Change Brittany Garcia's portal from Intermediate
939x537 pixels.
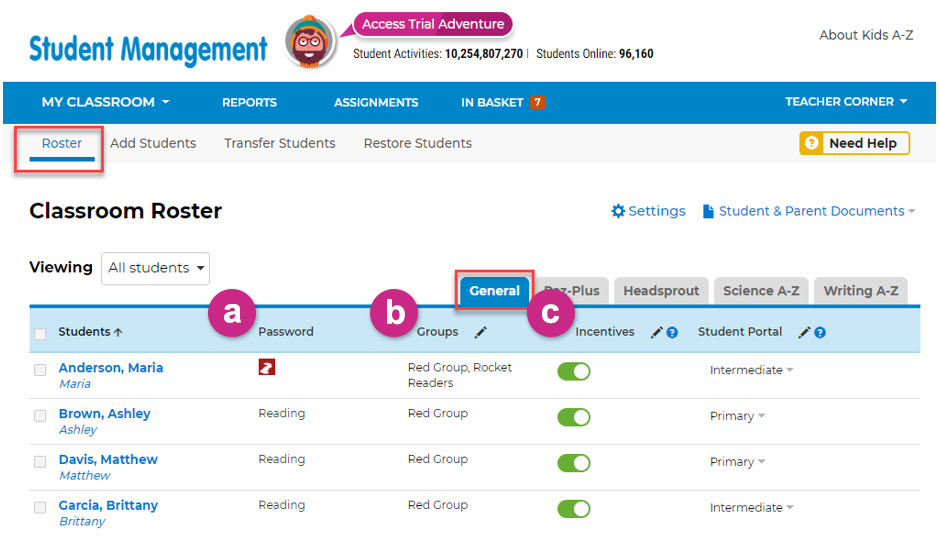tap(752, 508)
